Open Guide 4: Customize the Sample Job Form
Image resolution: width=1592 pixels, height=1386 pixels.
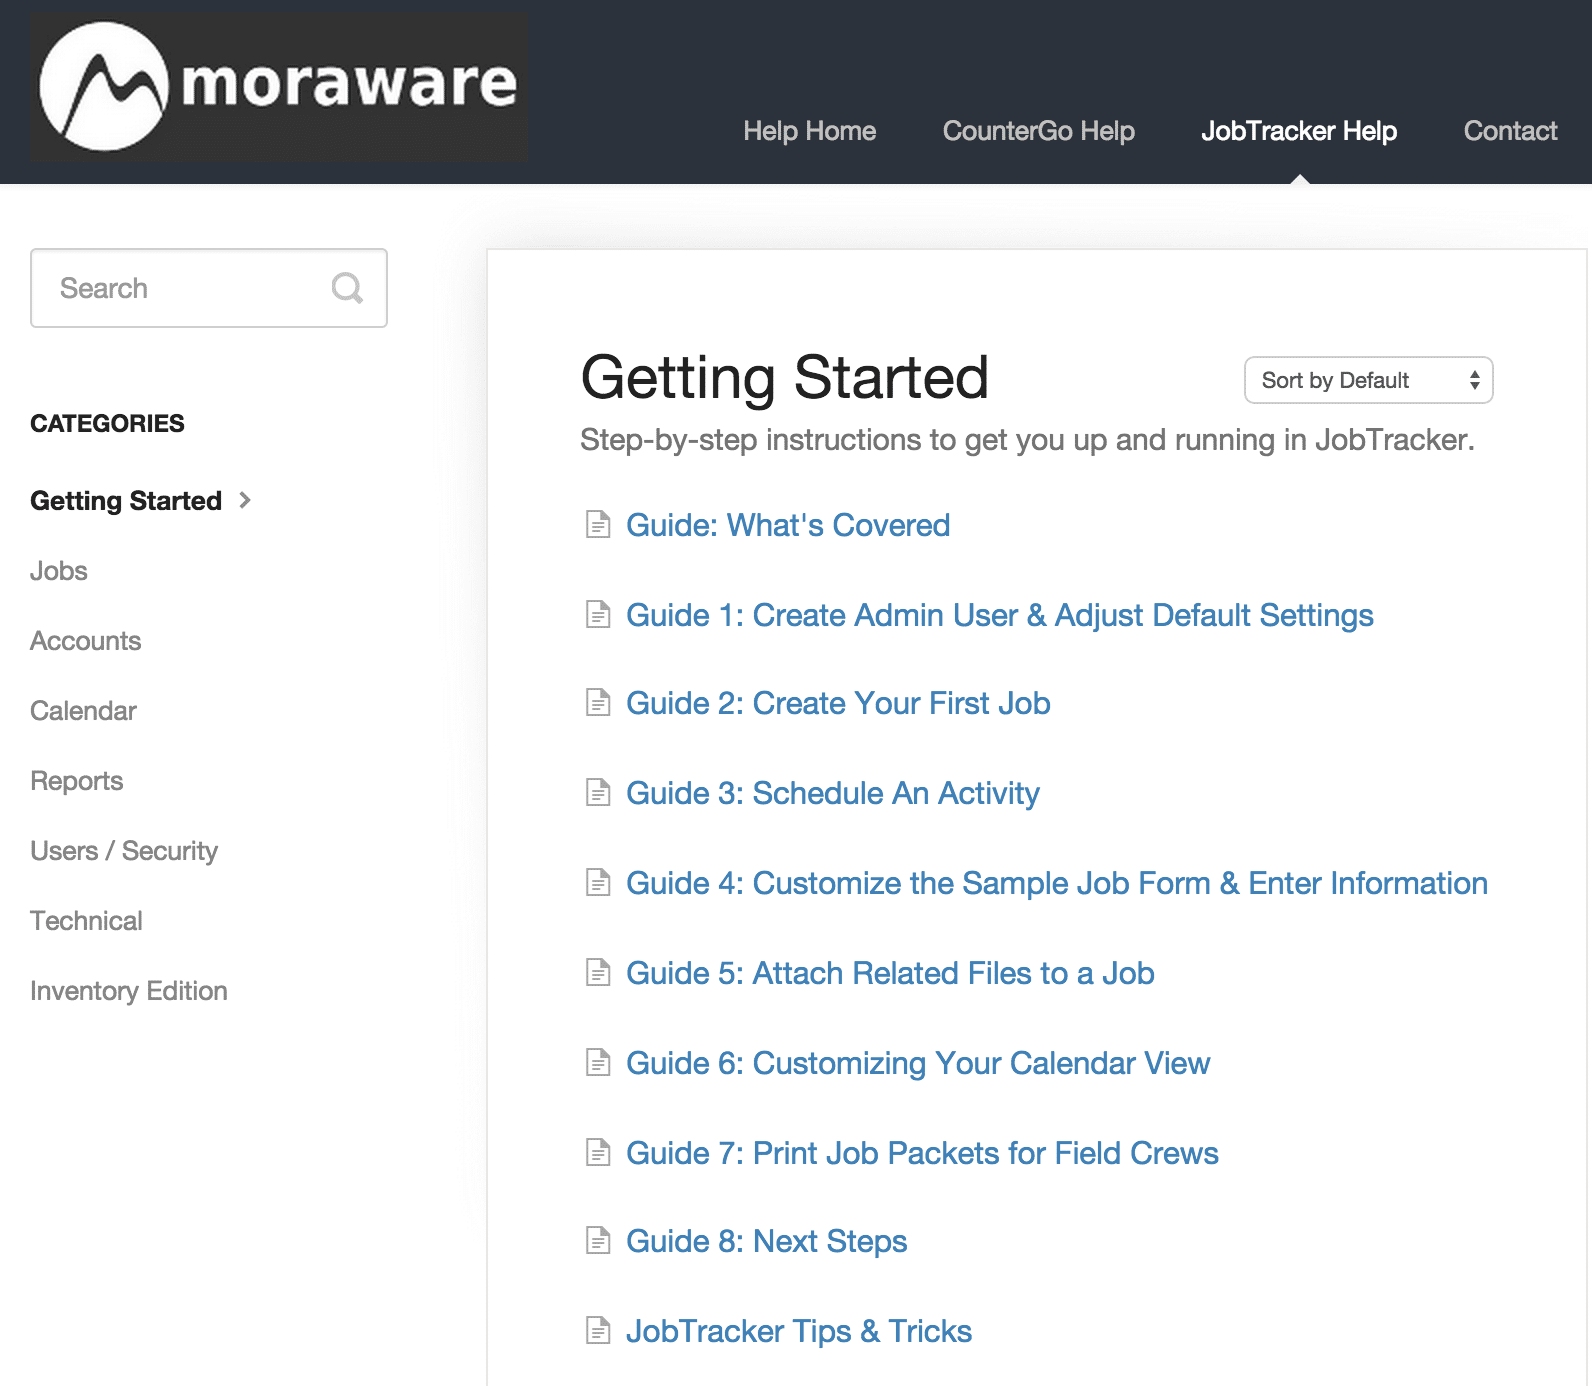tap(1057, 883)
